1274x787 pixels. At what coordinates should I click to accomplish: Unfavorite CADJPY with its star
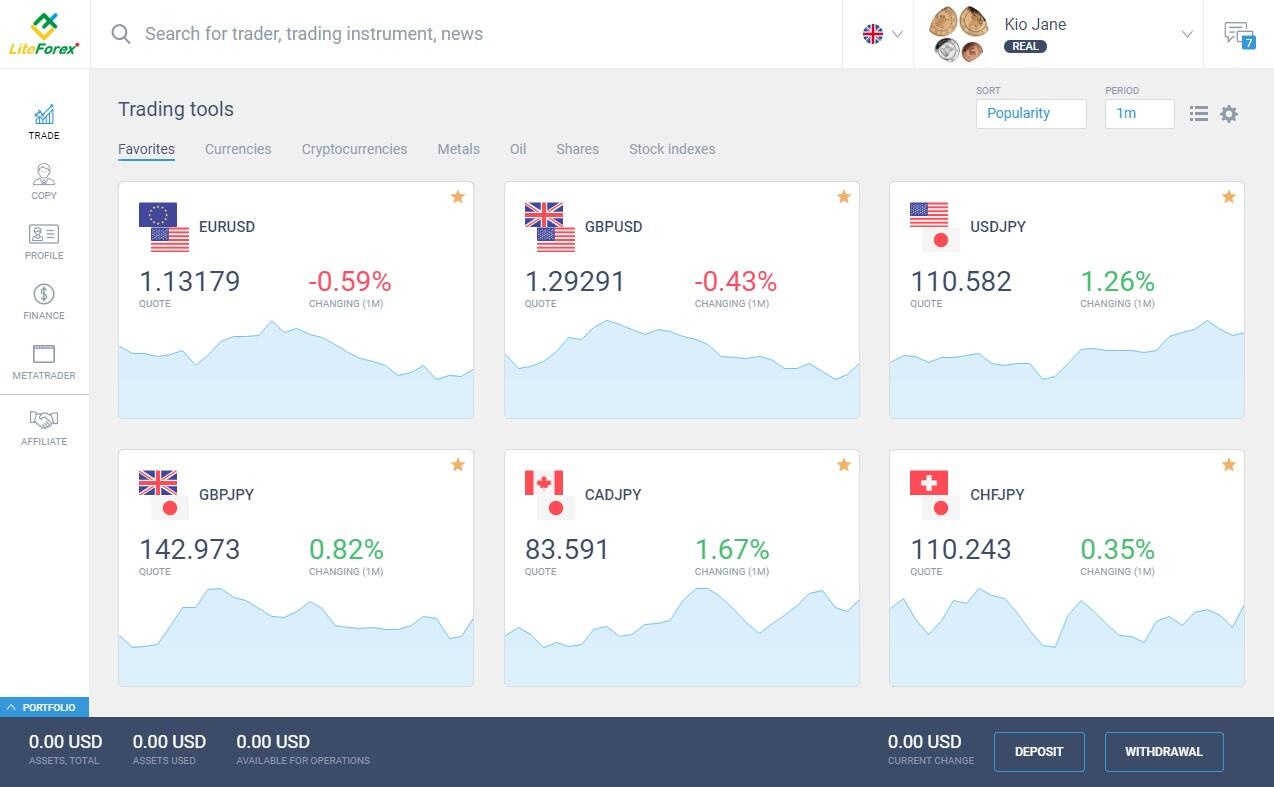point(844,465)
